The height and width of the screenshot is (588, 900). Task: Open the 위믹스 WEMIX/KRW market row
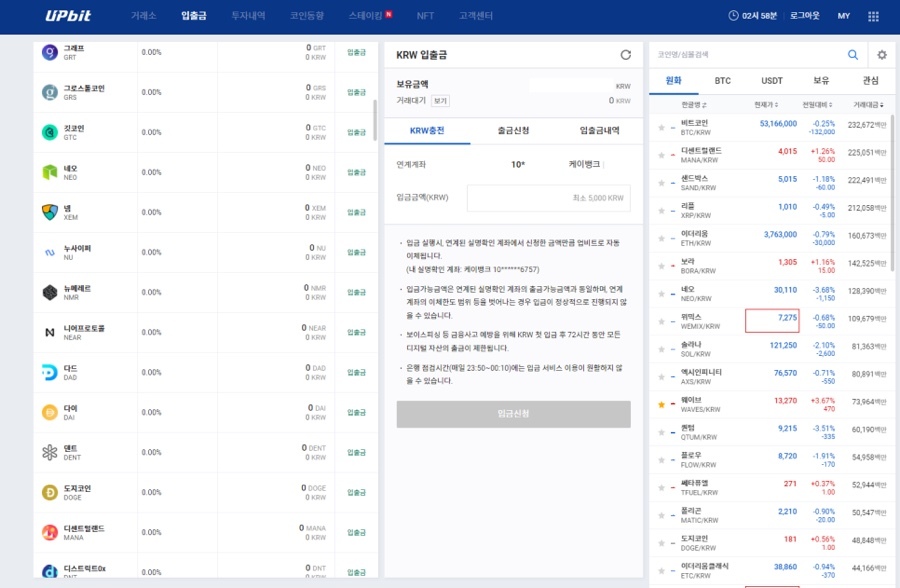click(771, 322)
